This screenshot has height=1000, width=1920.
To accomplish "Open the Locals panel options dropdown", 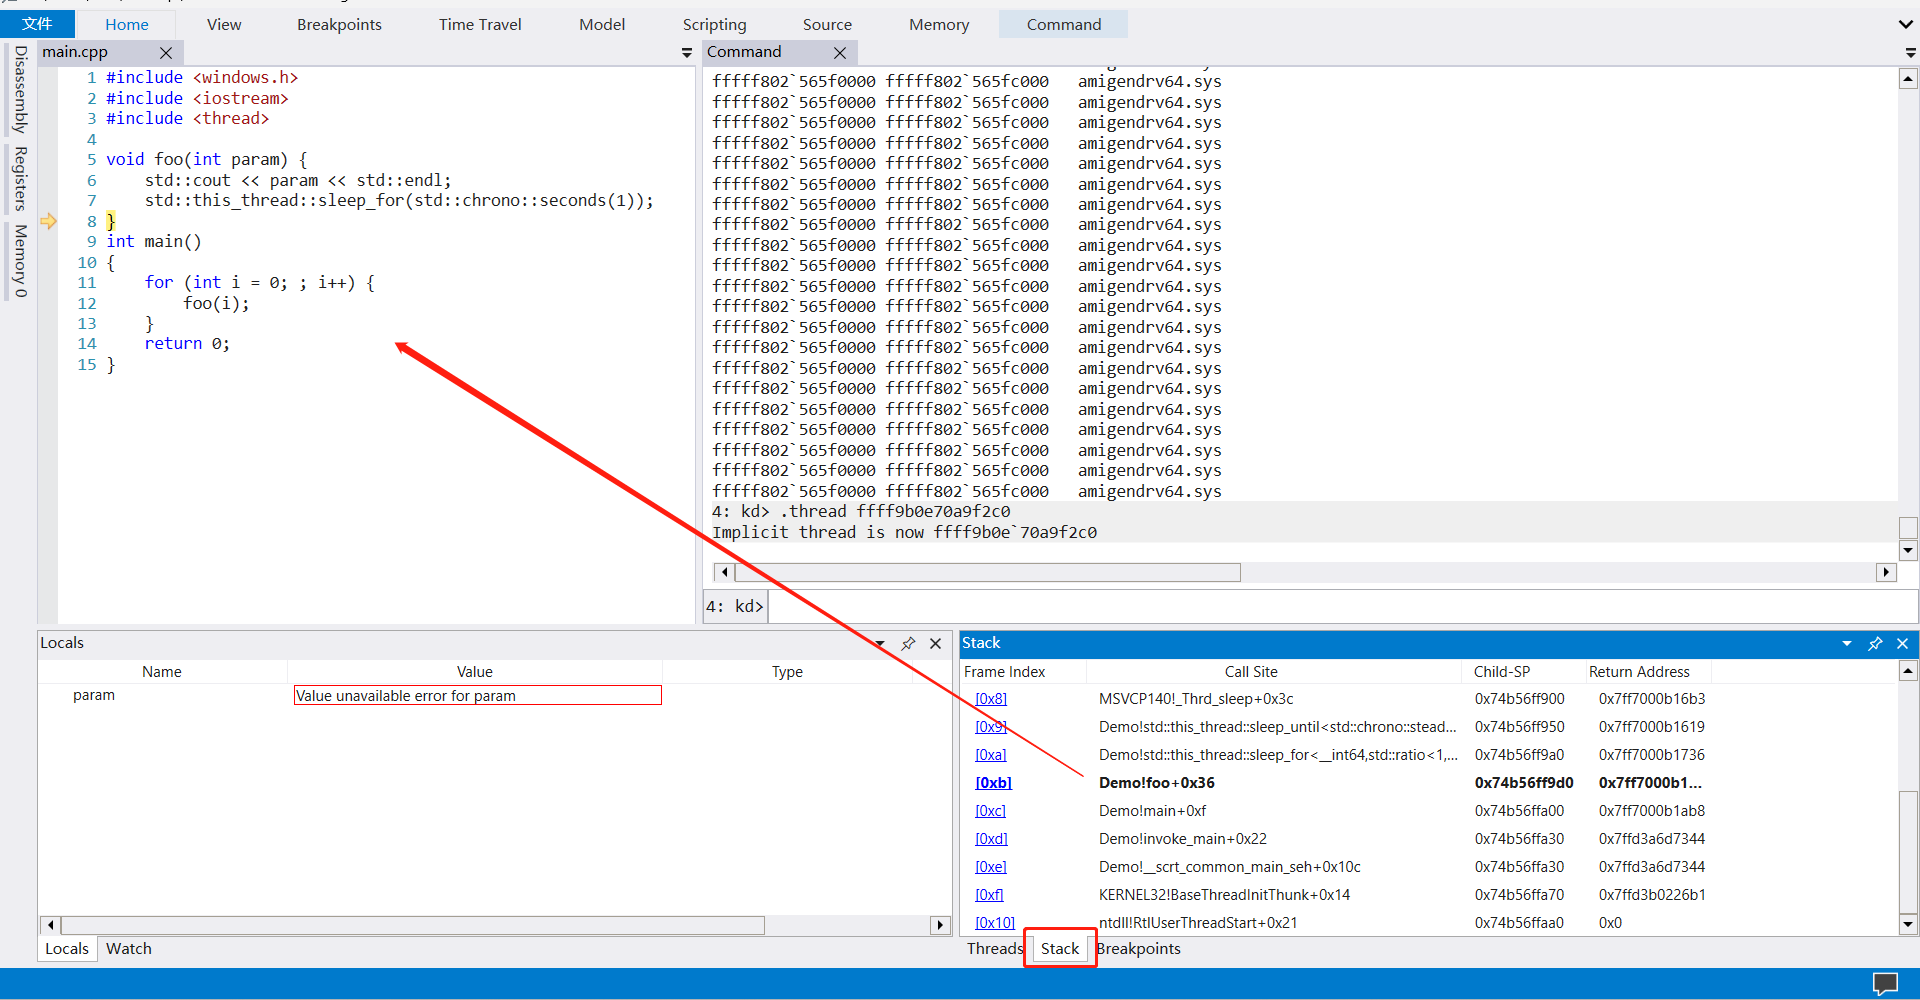I will (880, 644).
